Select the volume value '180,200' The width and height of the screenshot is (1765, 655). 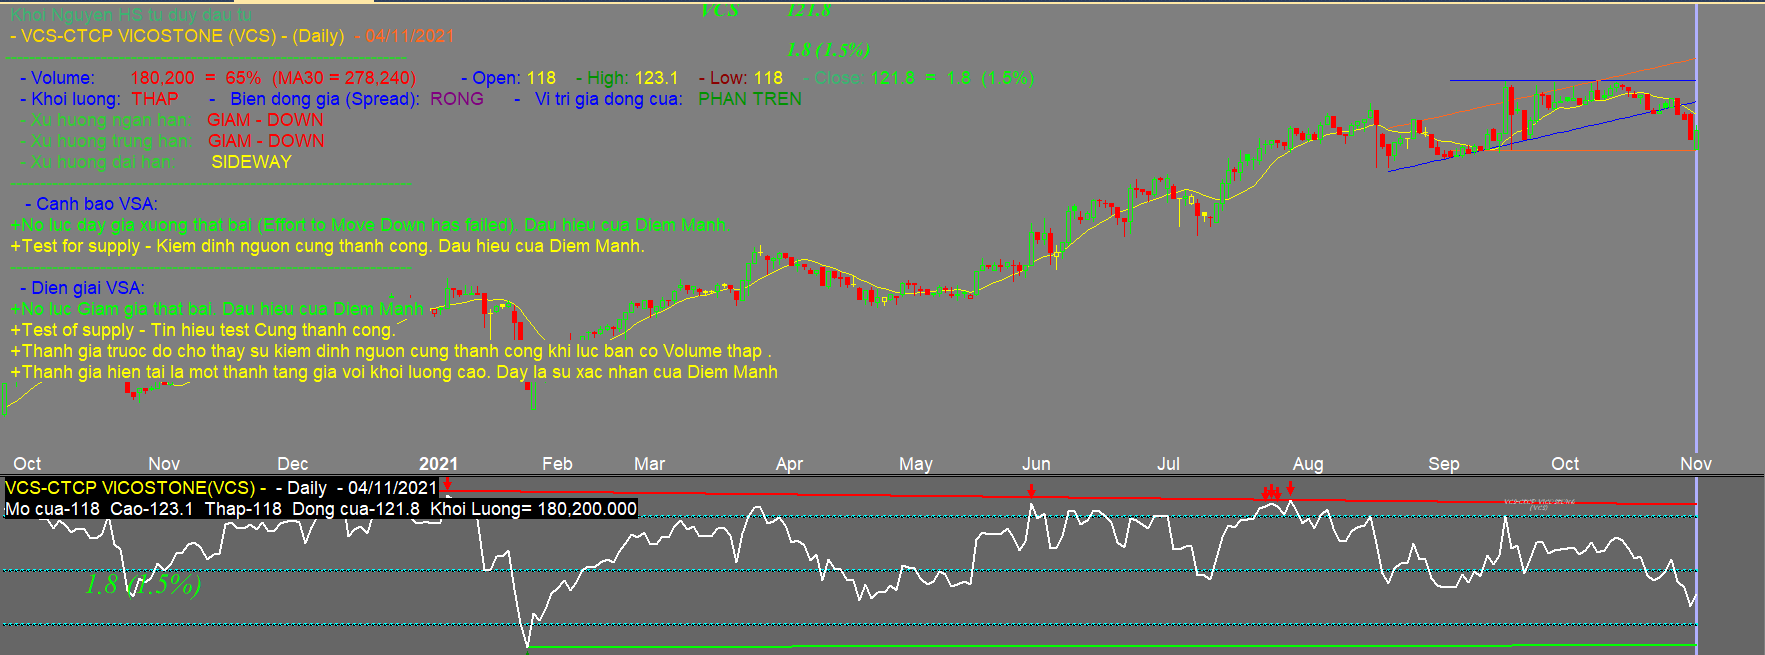[x=162, y=78]
